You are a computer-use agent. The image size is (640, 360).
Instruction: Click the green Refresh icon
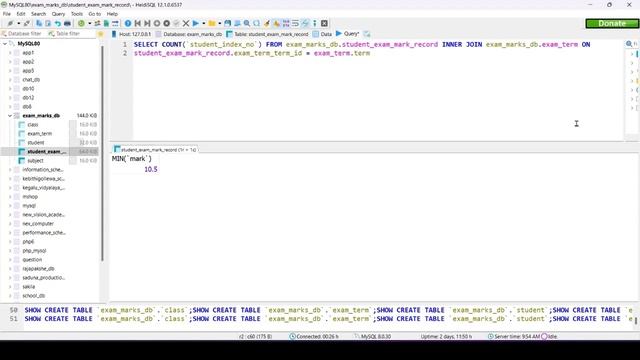coord(81,23)
